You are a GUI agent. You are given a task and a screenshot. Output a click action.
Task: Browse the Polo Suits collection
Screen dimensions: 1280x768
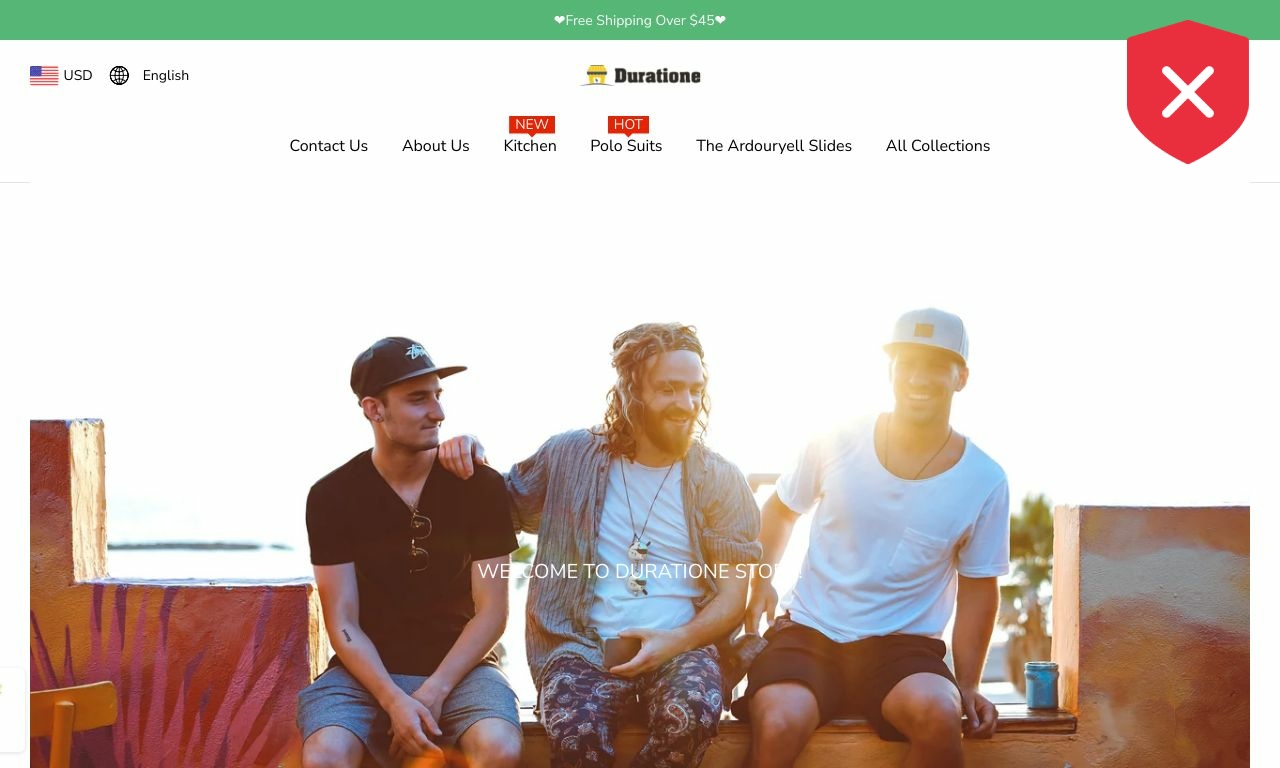point(626,146)
